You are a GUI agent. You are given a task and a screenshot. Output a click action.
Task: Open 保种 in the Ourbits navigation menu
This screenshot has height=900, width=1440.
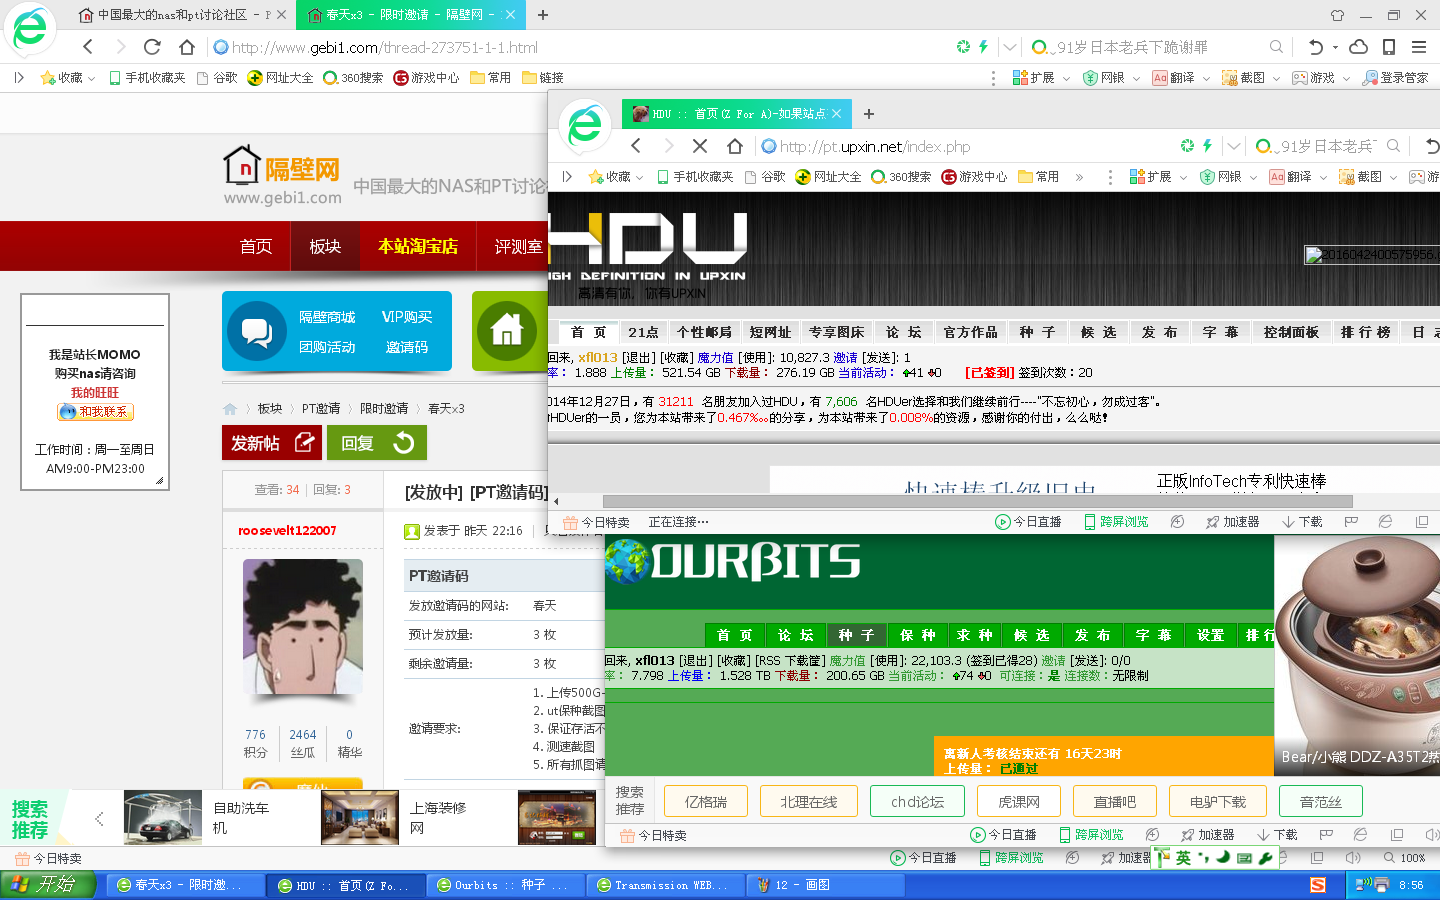[x=917, y=635]
